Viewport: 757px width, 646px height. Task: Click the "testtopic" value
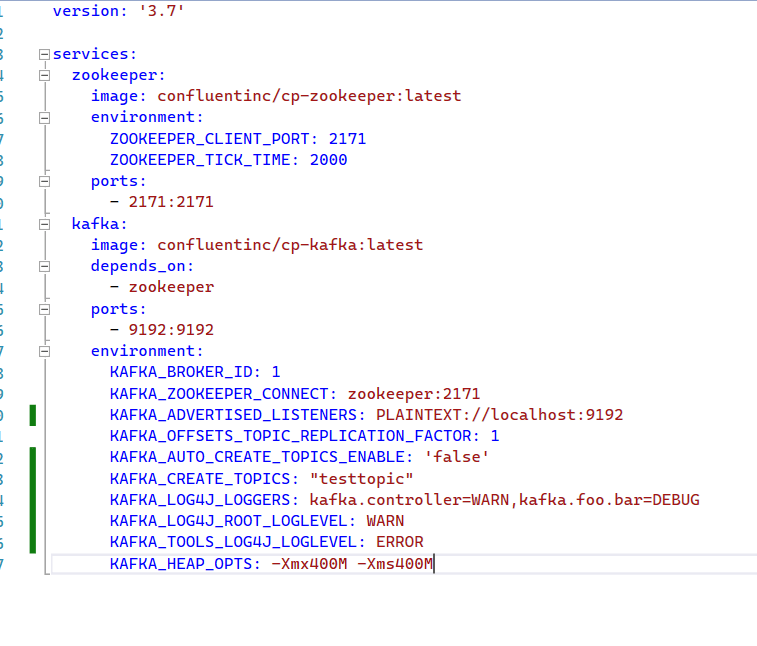click(362, 479)
